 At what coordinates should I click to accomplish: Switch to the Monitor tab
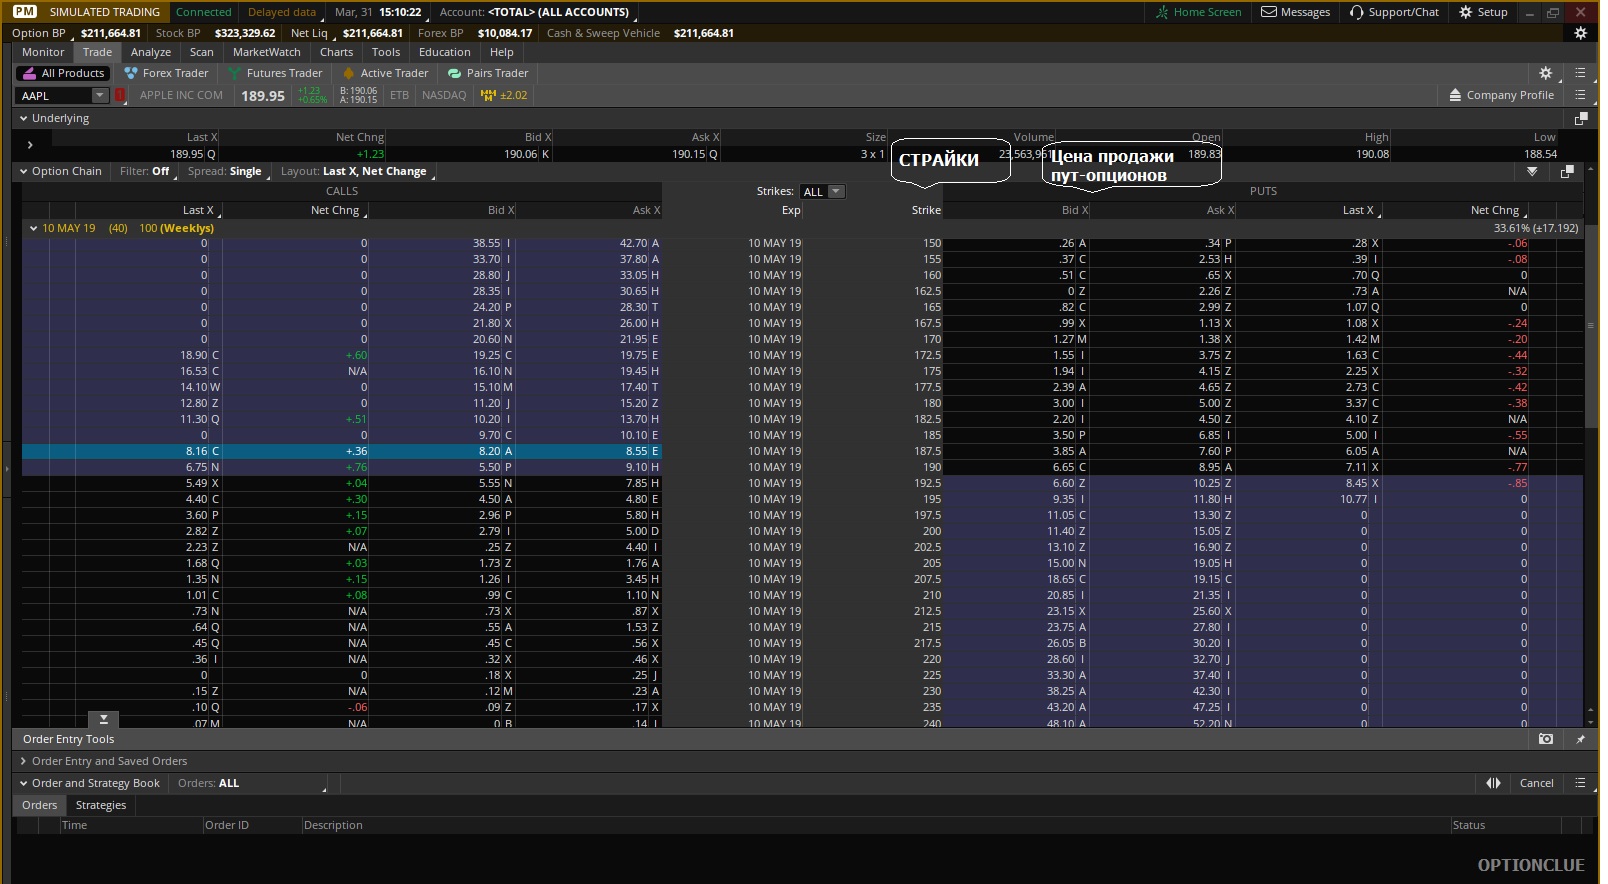coord(43,52)
